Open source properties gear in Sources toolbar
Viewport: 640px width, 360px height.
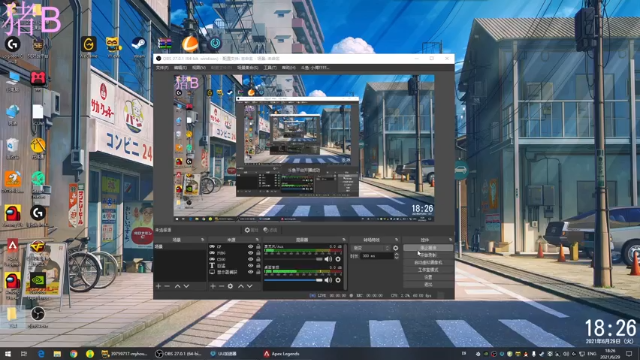click(x=230, y=287)
